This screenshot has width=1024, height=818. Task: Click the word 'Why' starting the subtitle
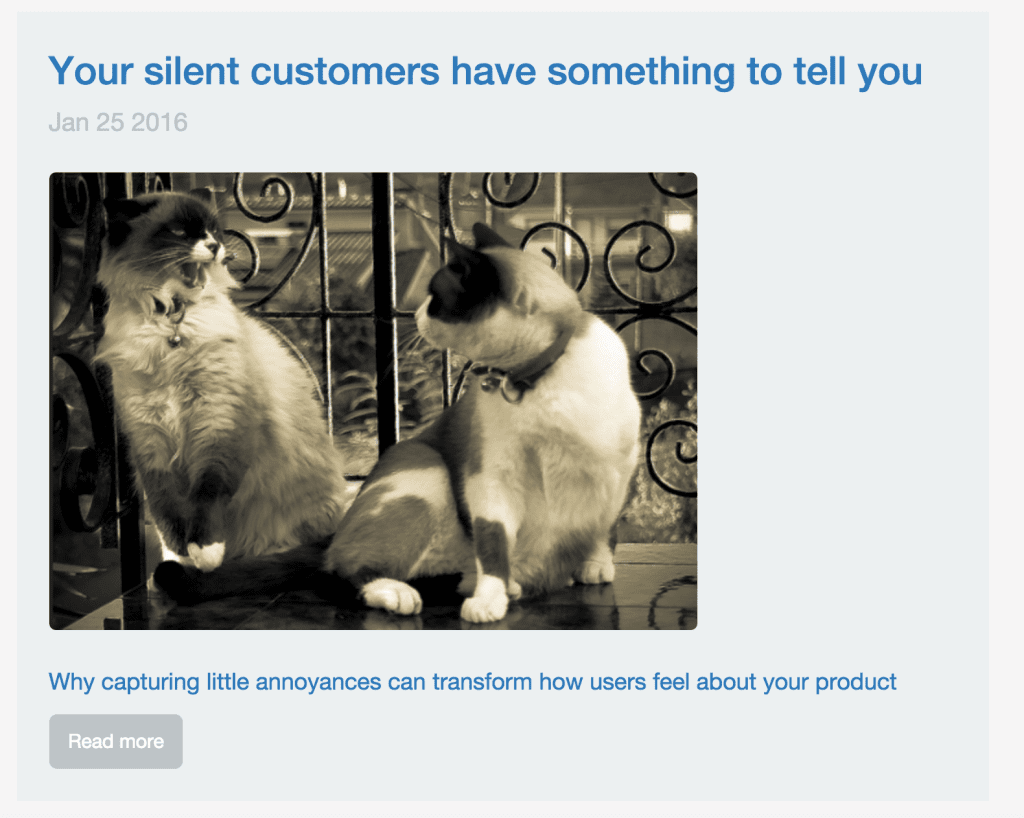click(x=71, y=682)
